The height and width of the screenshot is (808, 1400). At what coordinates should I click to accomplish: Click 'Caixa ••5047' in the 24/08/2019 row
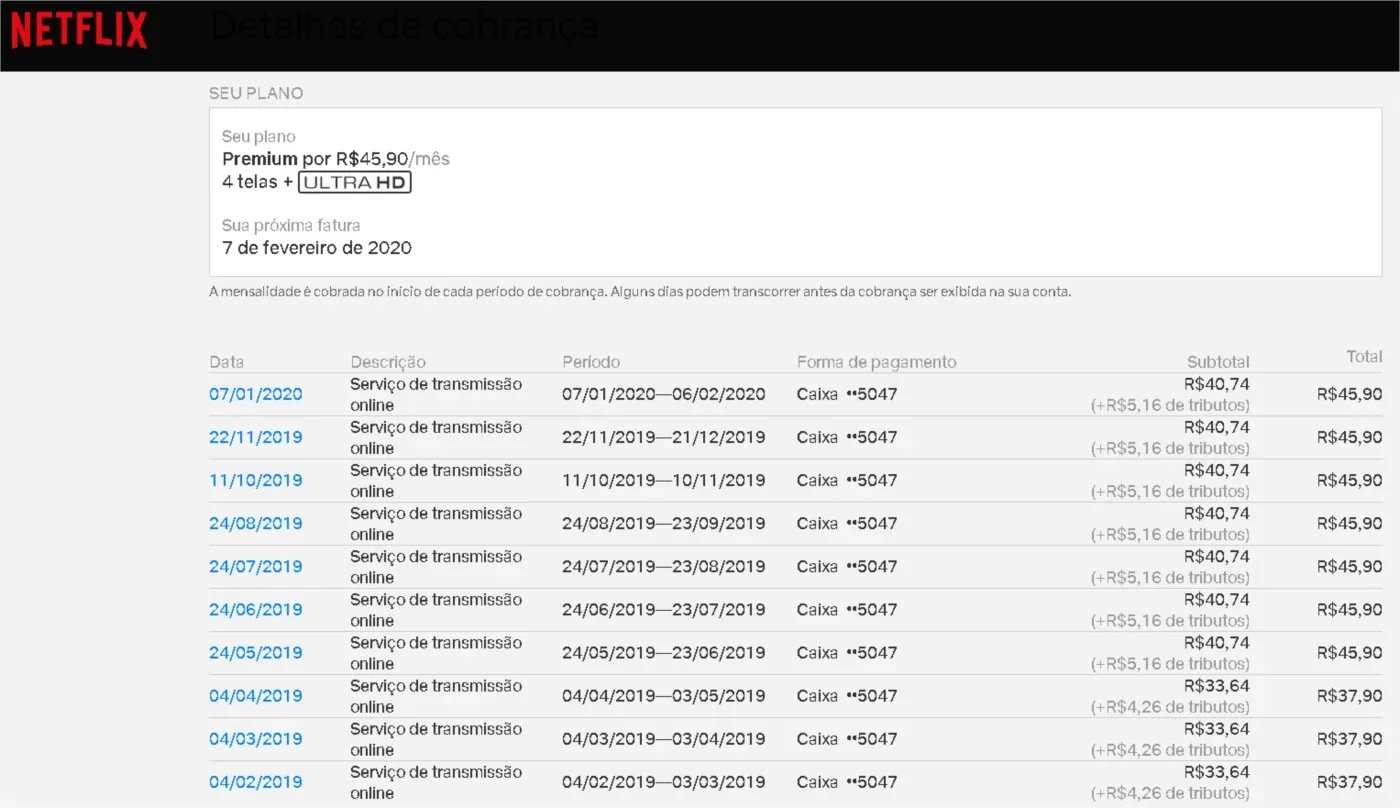[847, 523]
